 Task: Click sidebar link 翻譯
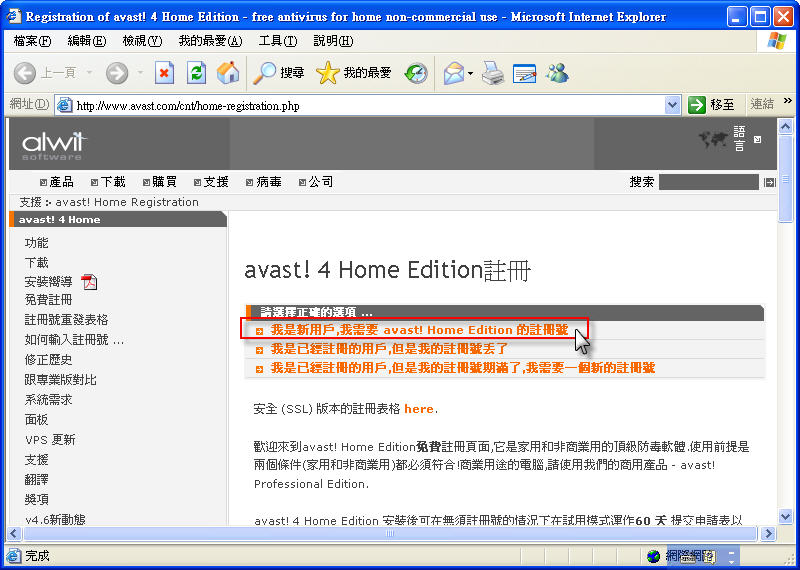37,479
